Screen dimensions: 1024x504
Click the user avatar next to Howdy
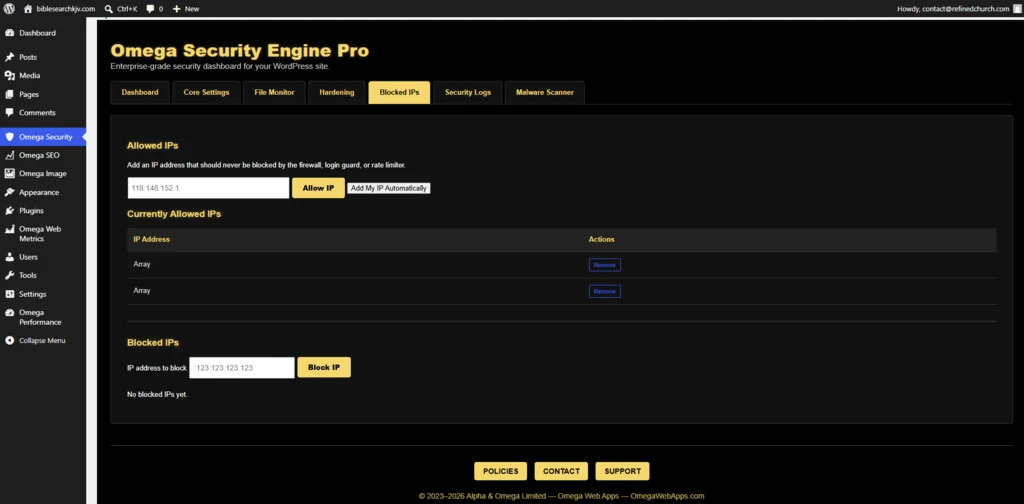click(1017, 8)
